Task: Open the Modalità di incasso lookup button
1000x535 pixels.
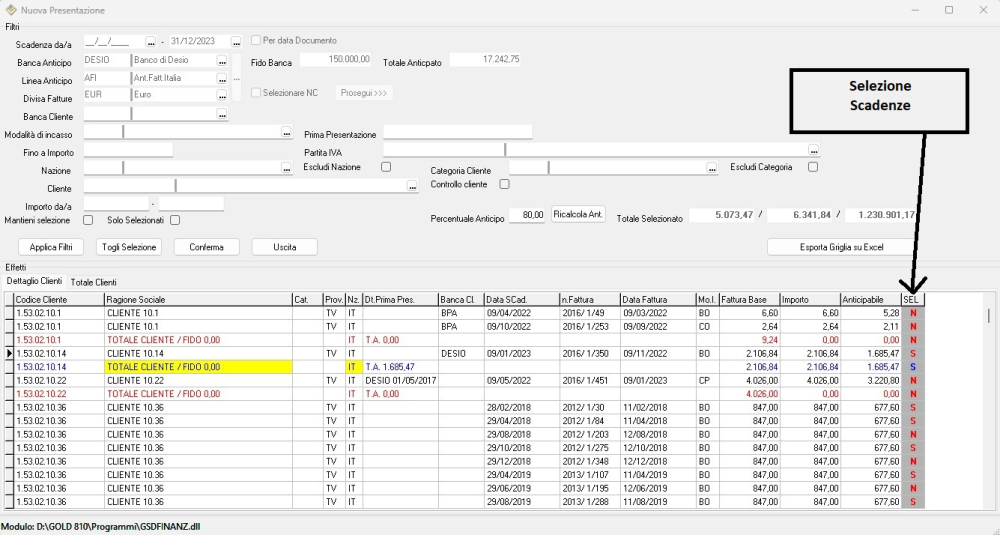Action: (286, 132)
